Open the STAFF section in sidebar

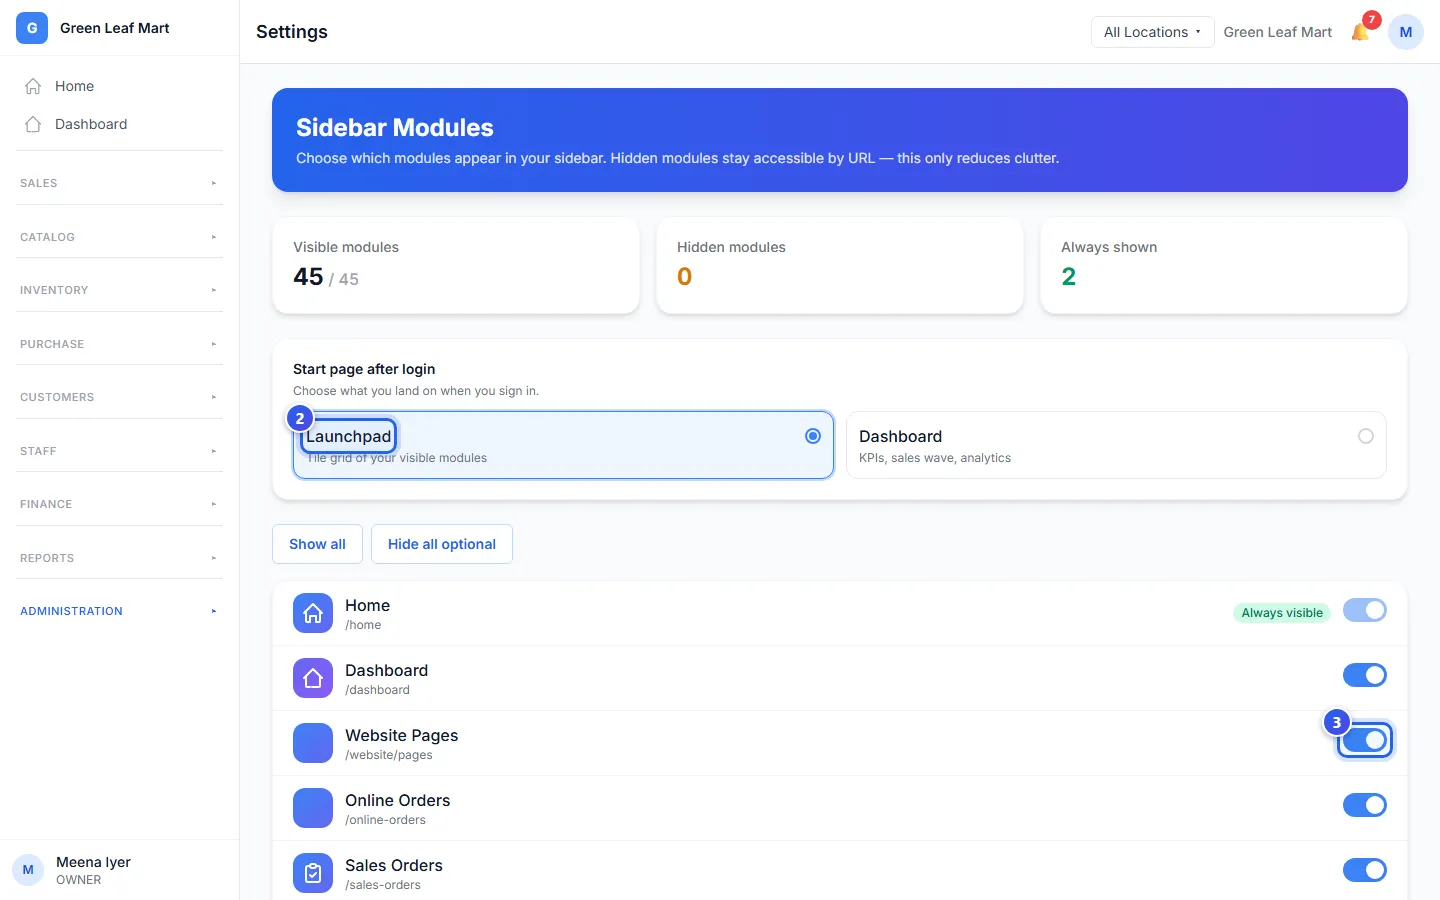coord(119,451)
